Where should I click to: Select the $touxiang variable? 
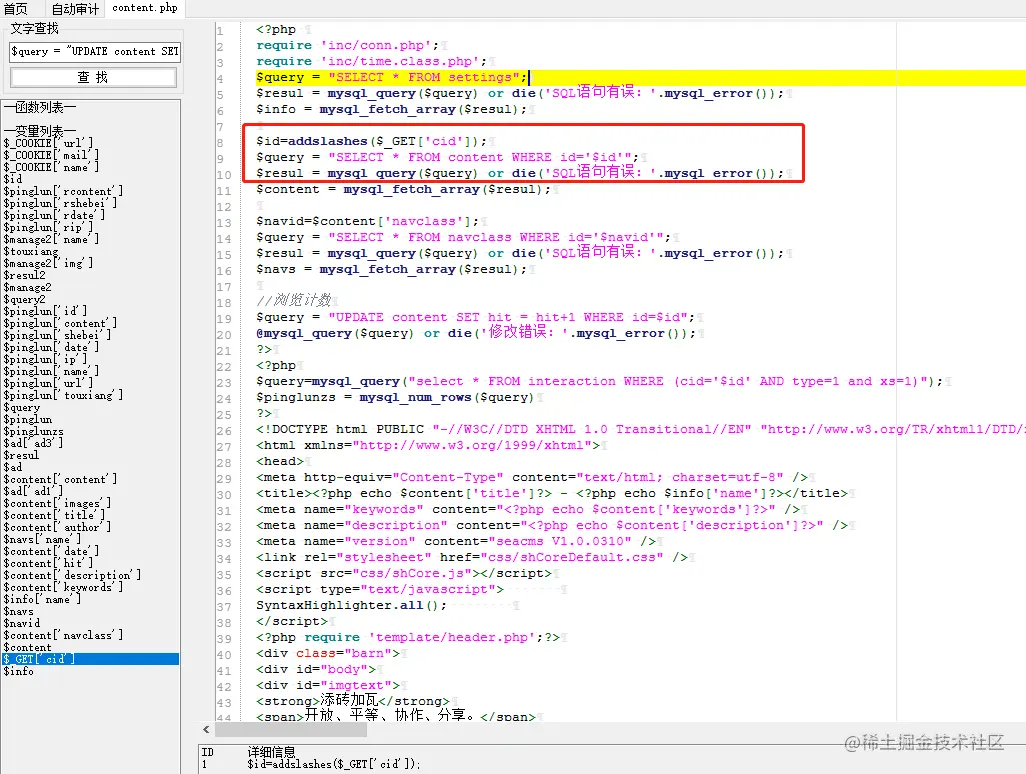pos(31,251)
